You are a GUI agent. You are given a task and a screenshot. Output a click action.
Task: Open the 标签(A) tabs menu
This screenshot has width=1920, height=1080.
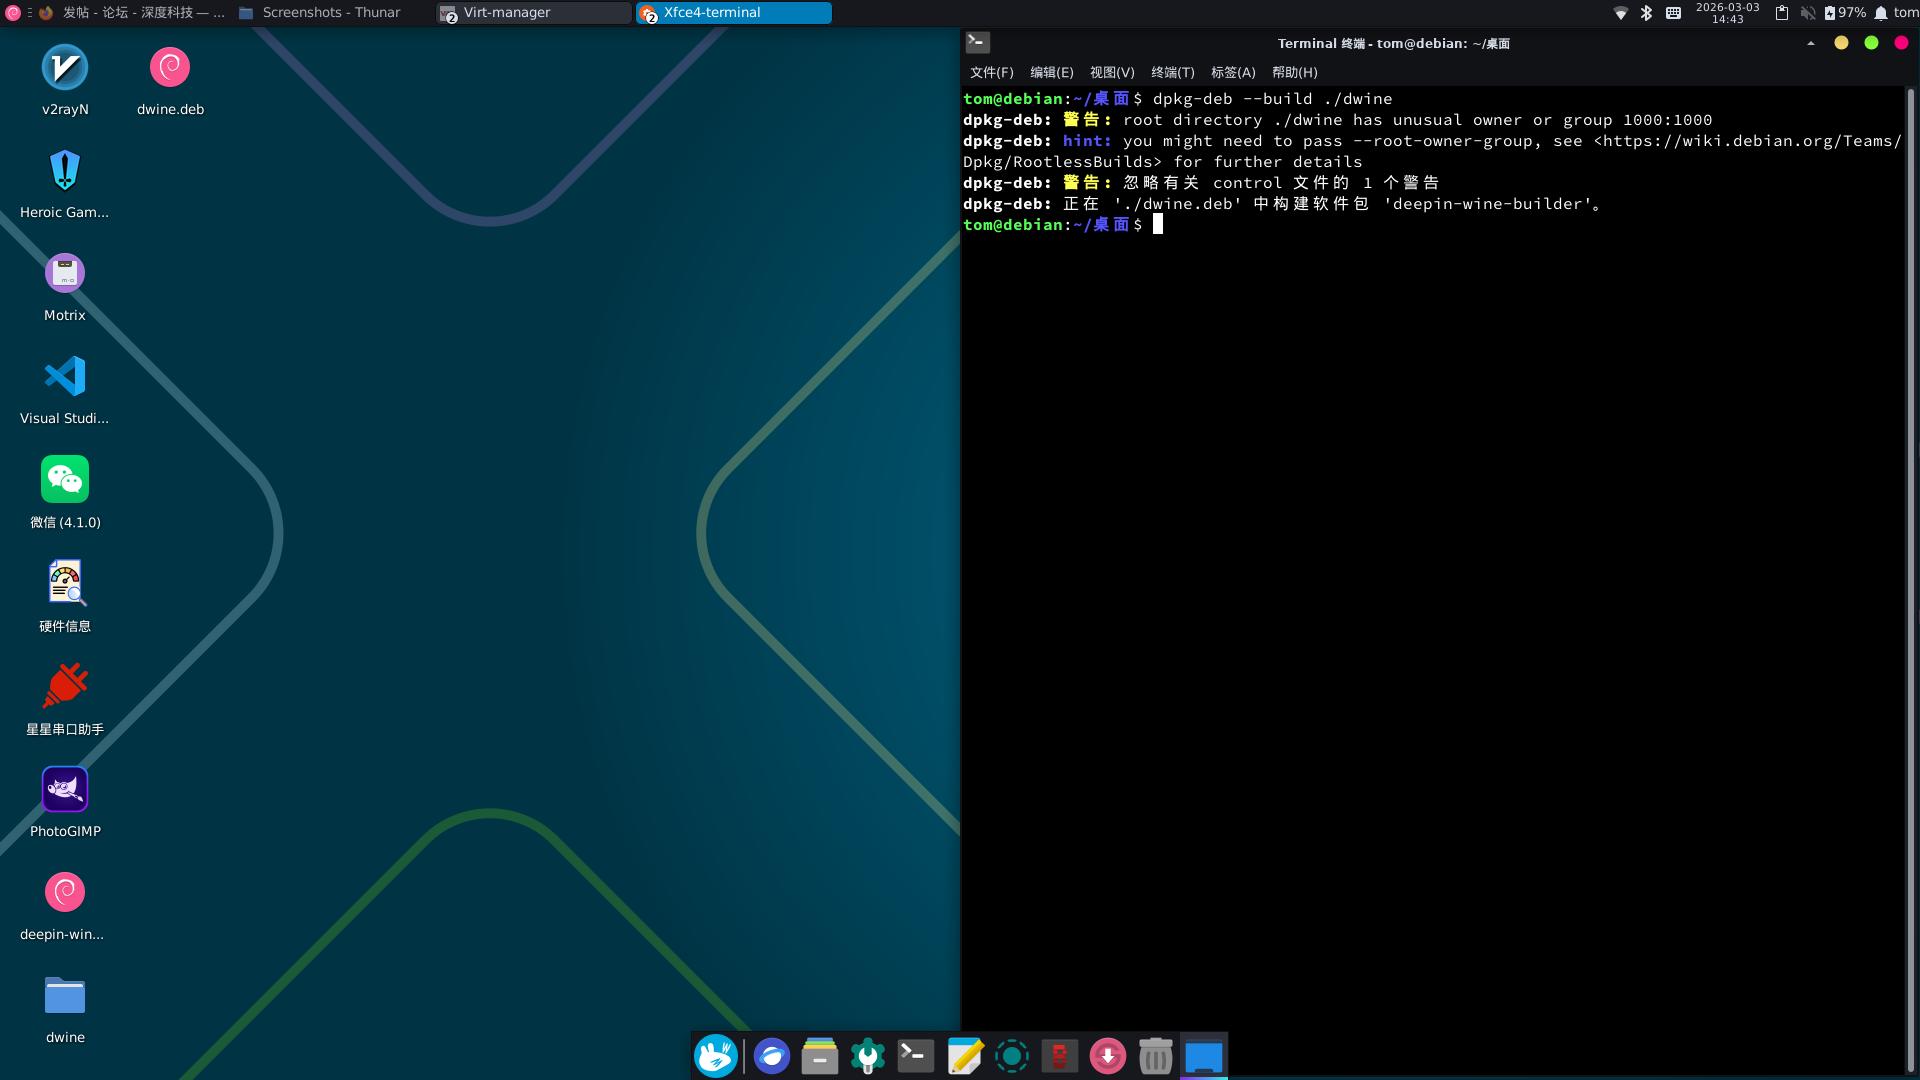pos(1232,72)
